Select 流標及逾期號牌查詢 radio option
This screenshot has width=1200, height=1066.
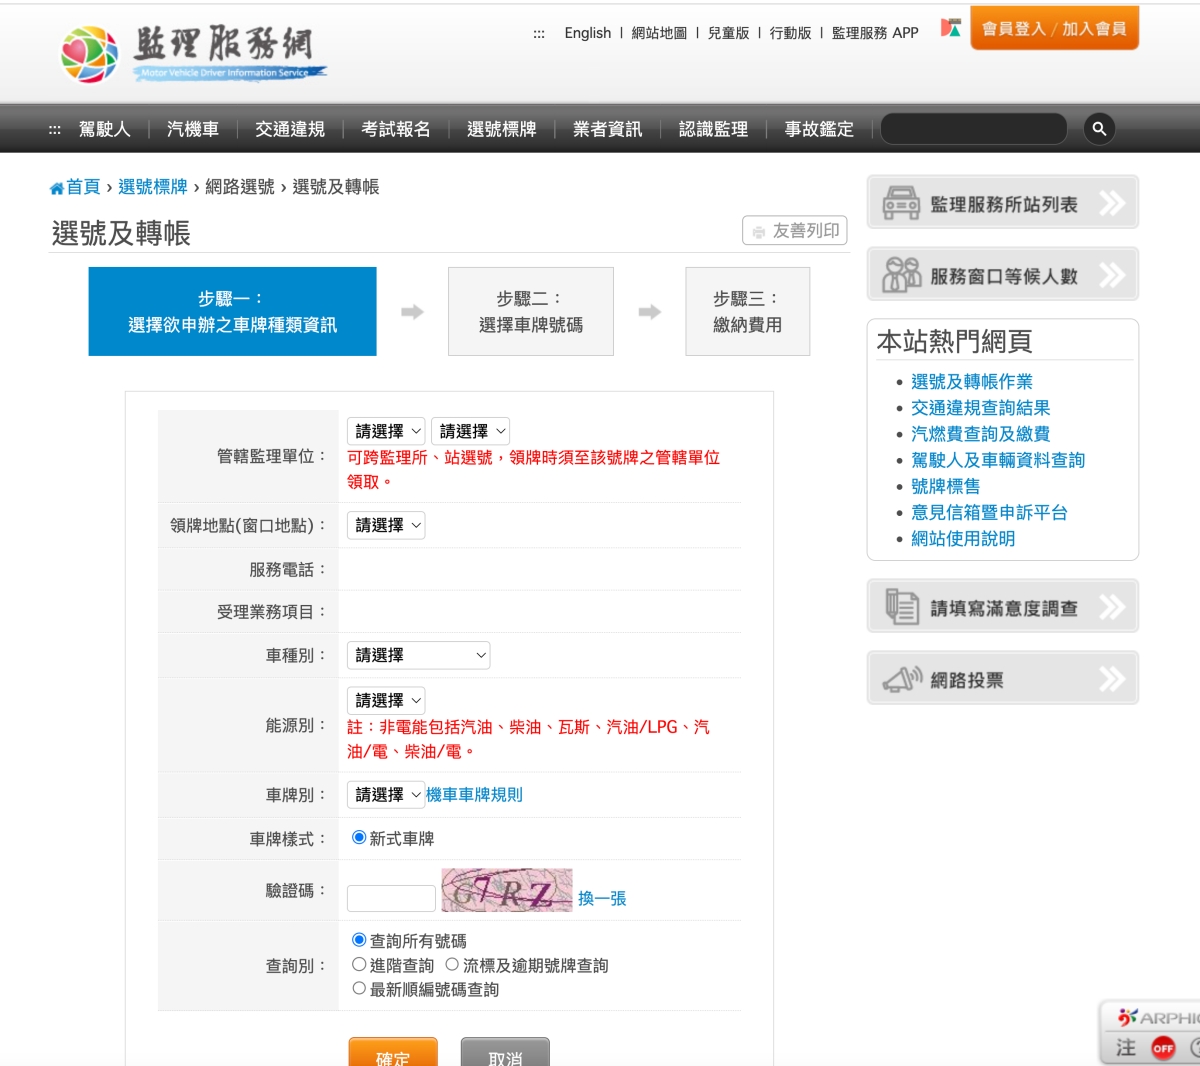click(452, 965)
